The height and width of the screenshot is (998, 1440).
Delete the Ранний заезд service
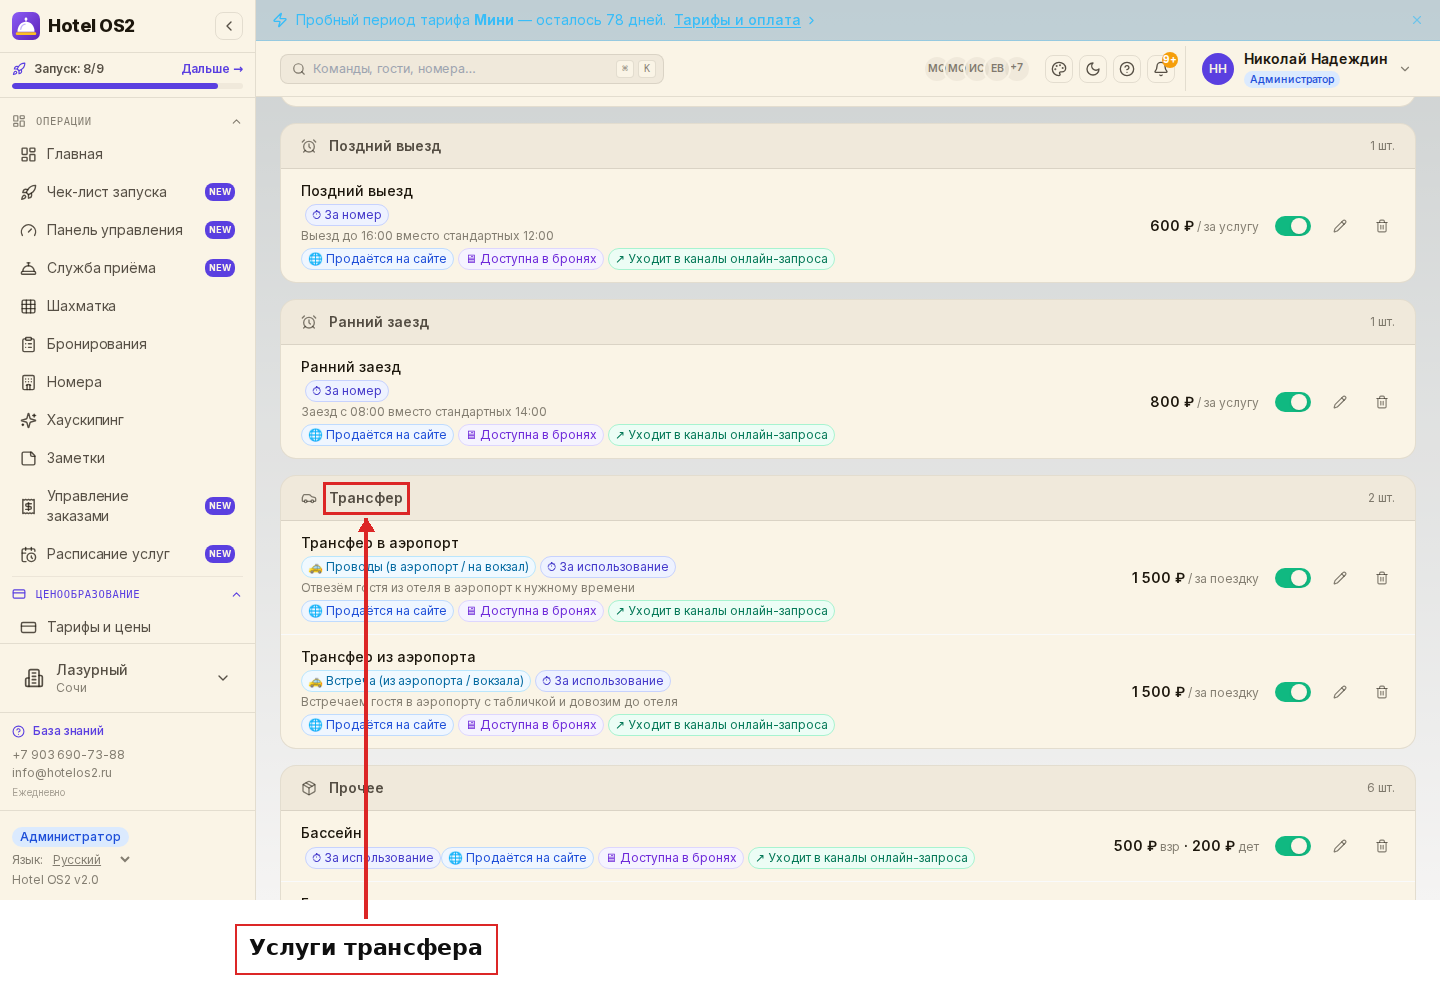coord(1382,402)
